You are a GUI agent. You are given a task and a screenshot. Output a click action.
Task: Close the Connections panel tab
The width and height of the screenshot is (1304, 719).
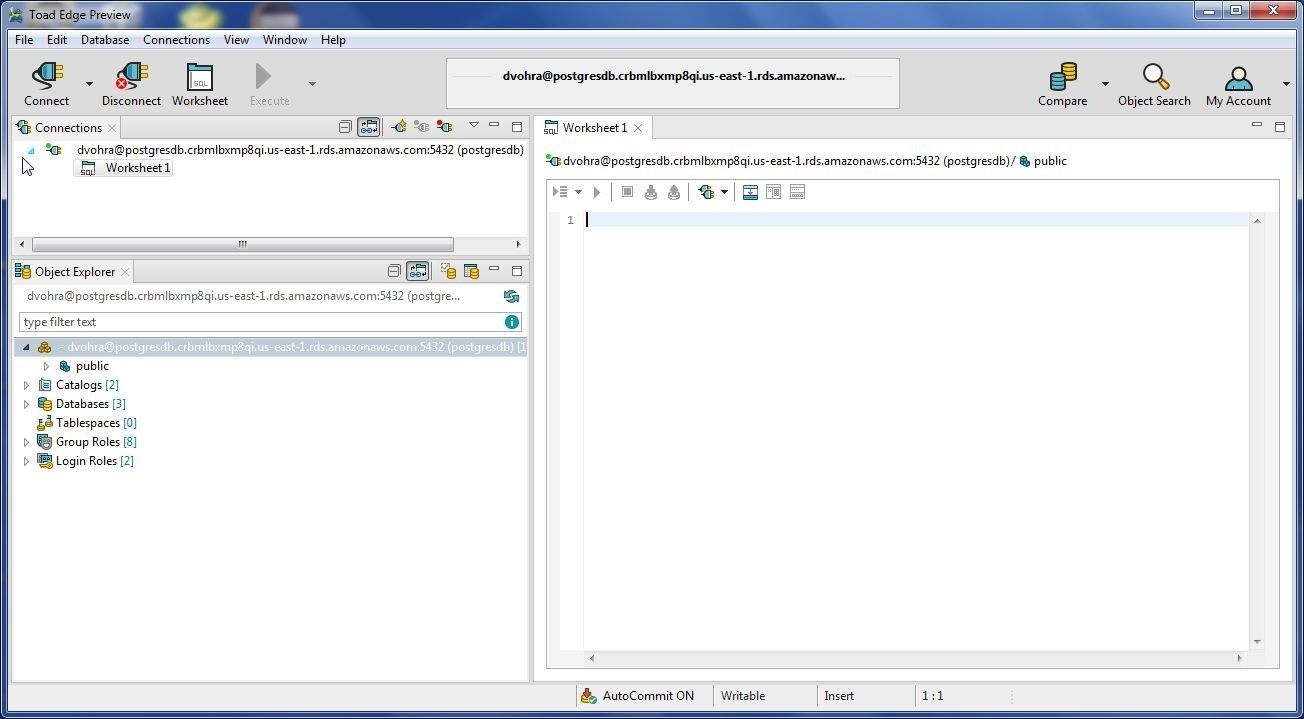(112, 128)
